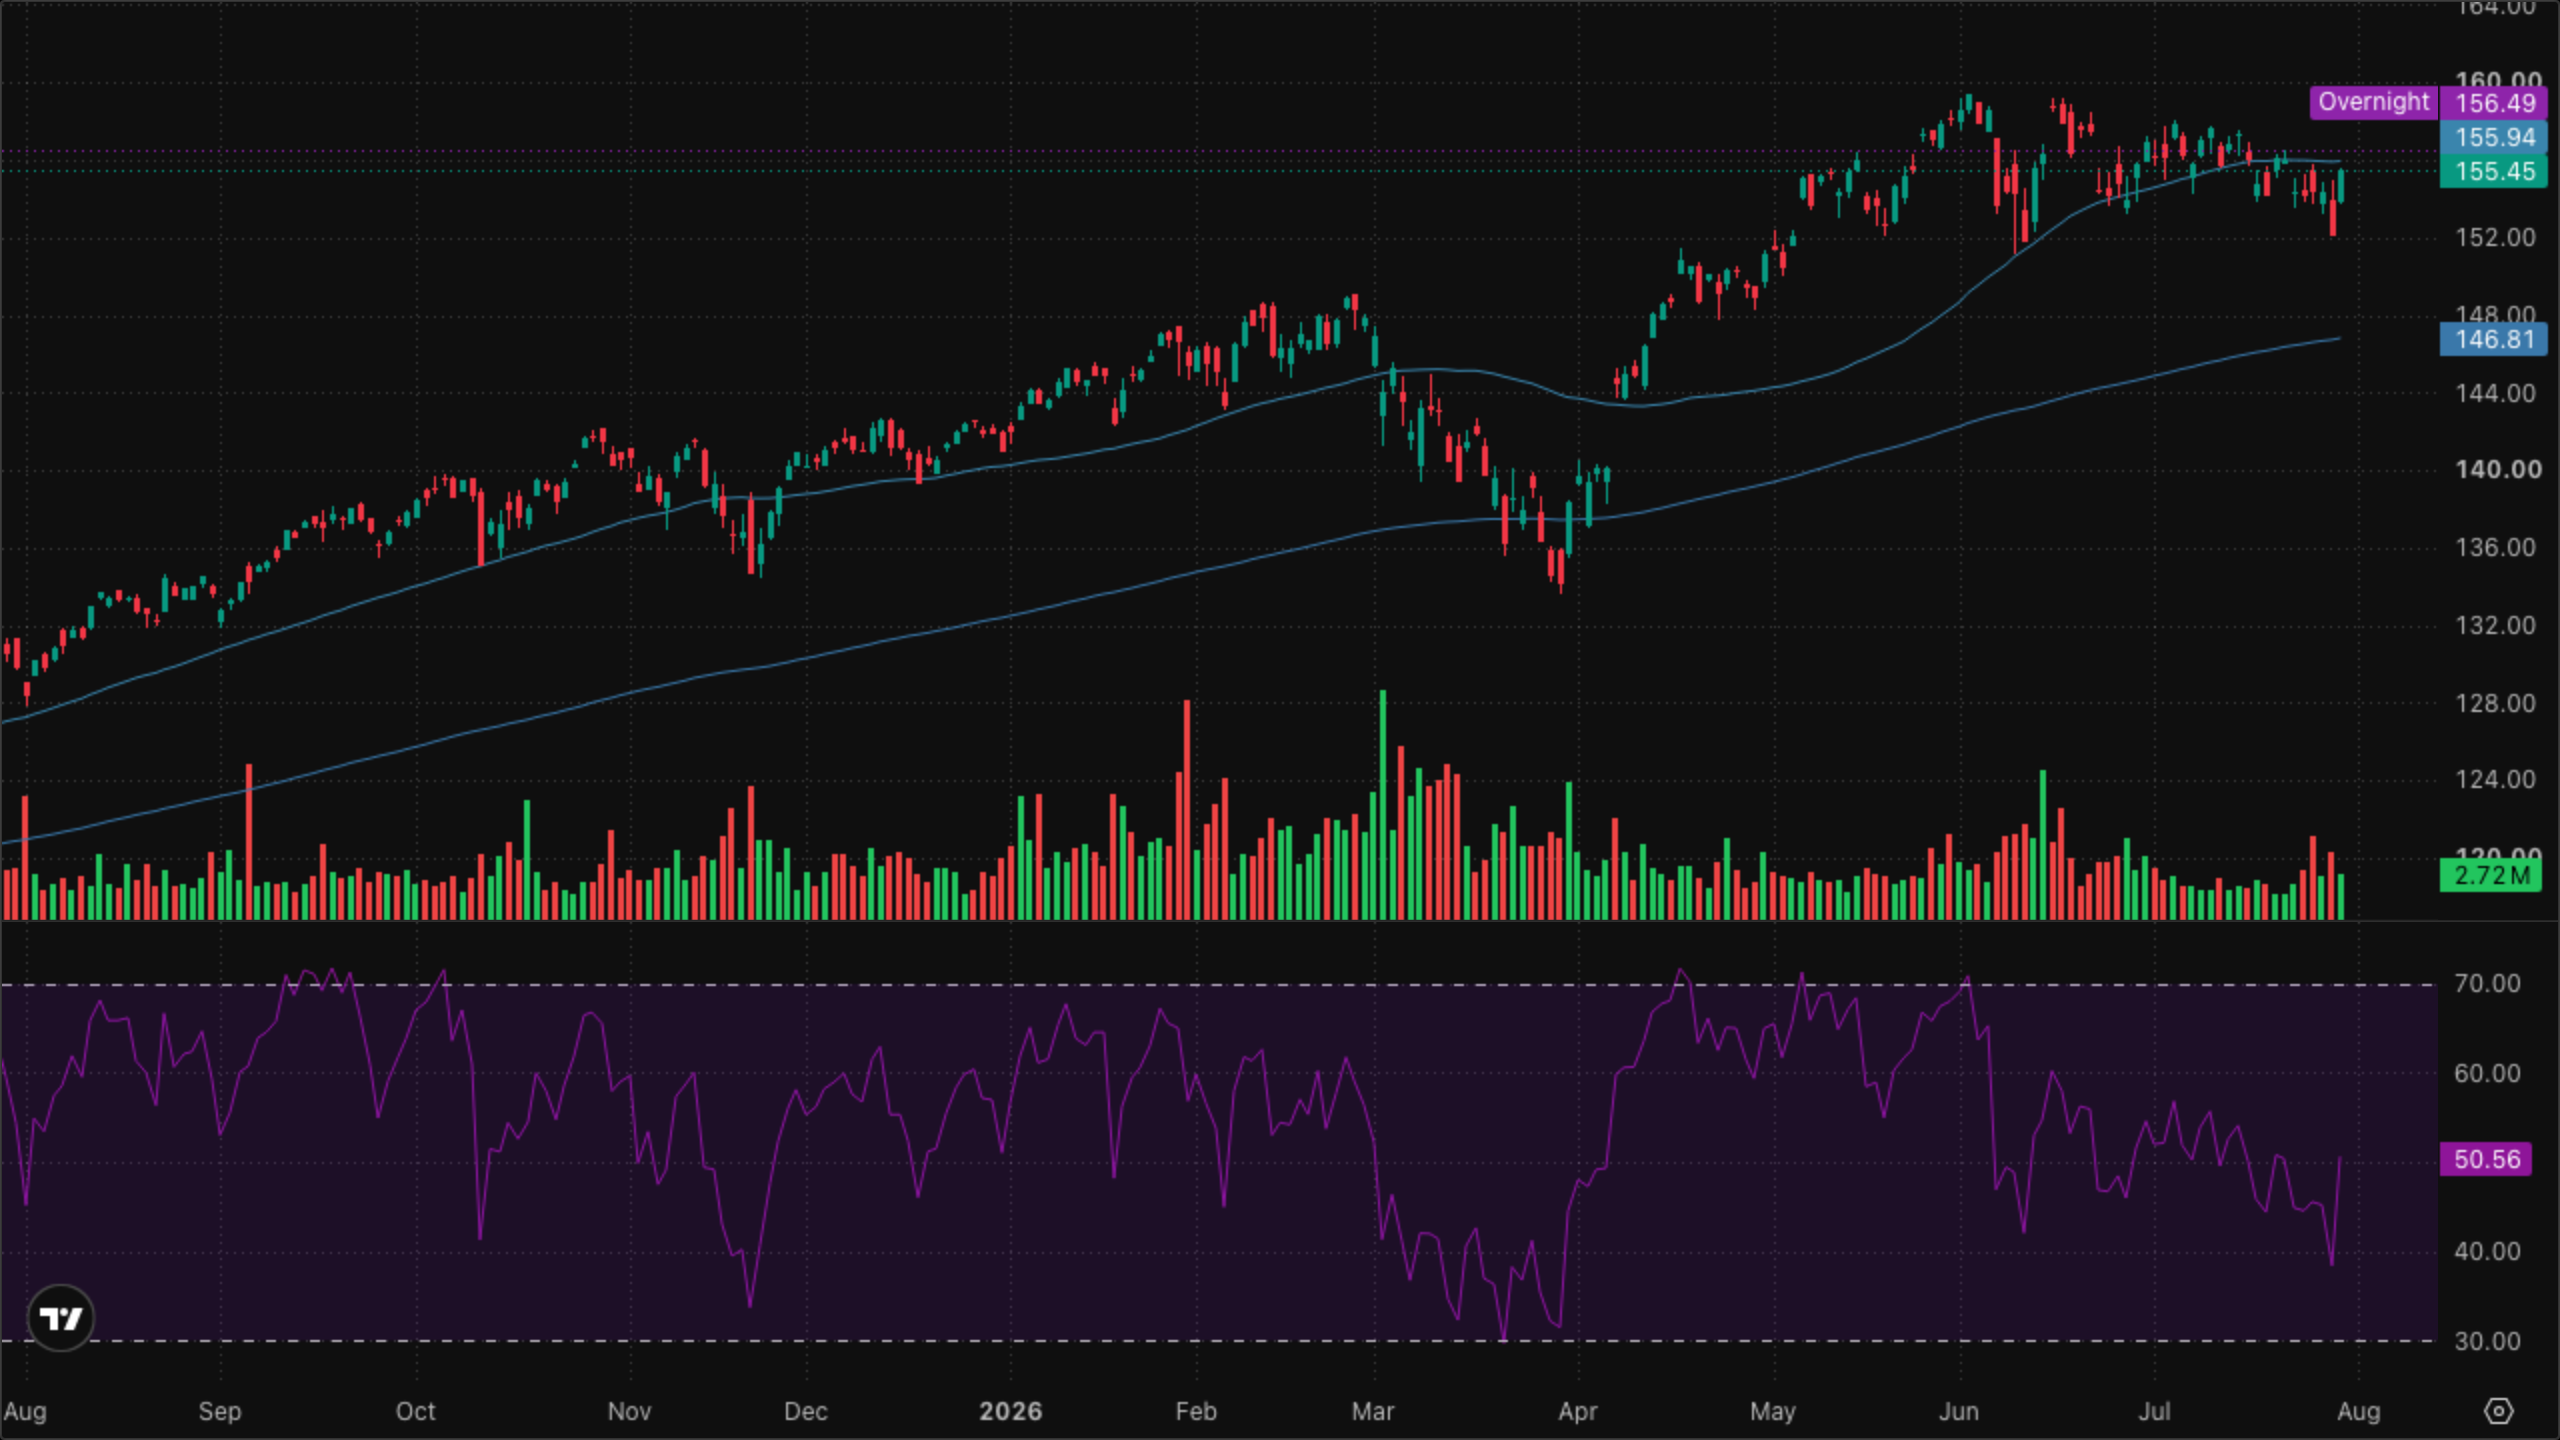The image size is (2560, 1440).
Task: Select the 2026 label on time axis
Action: 1010,1411
